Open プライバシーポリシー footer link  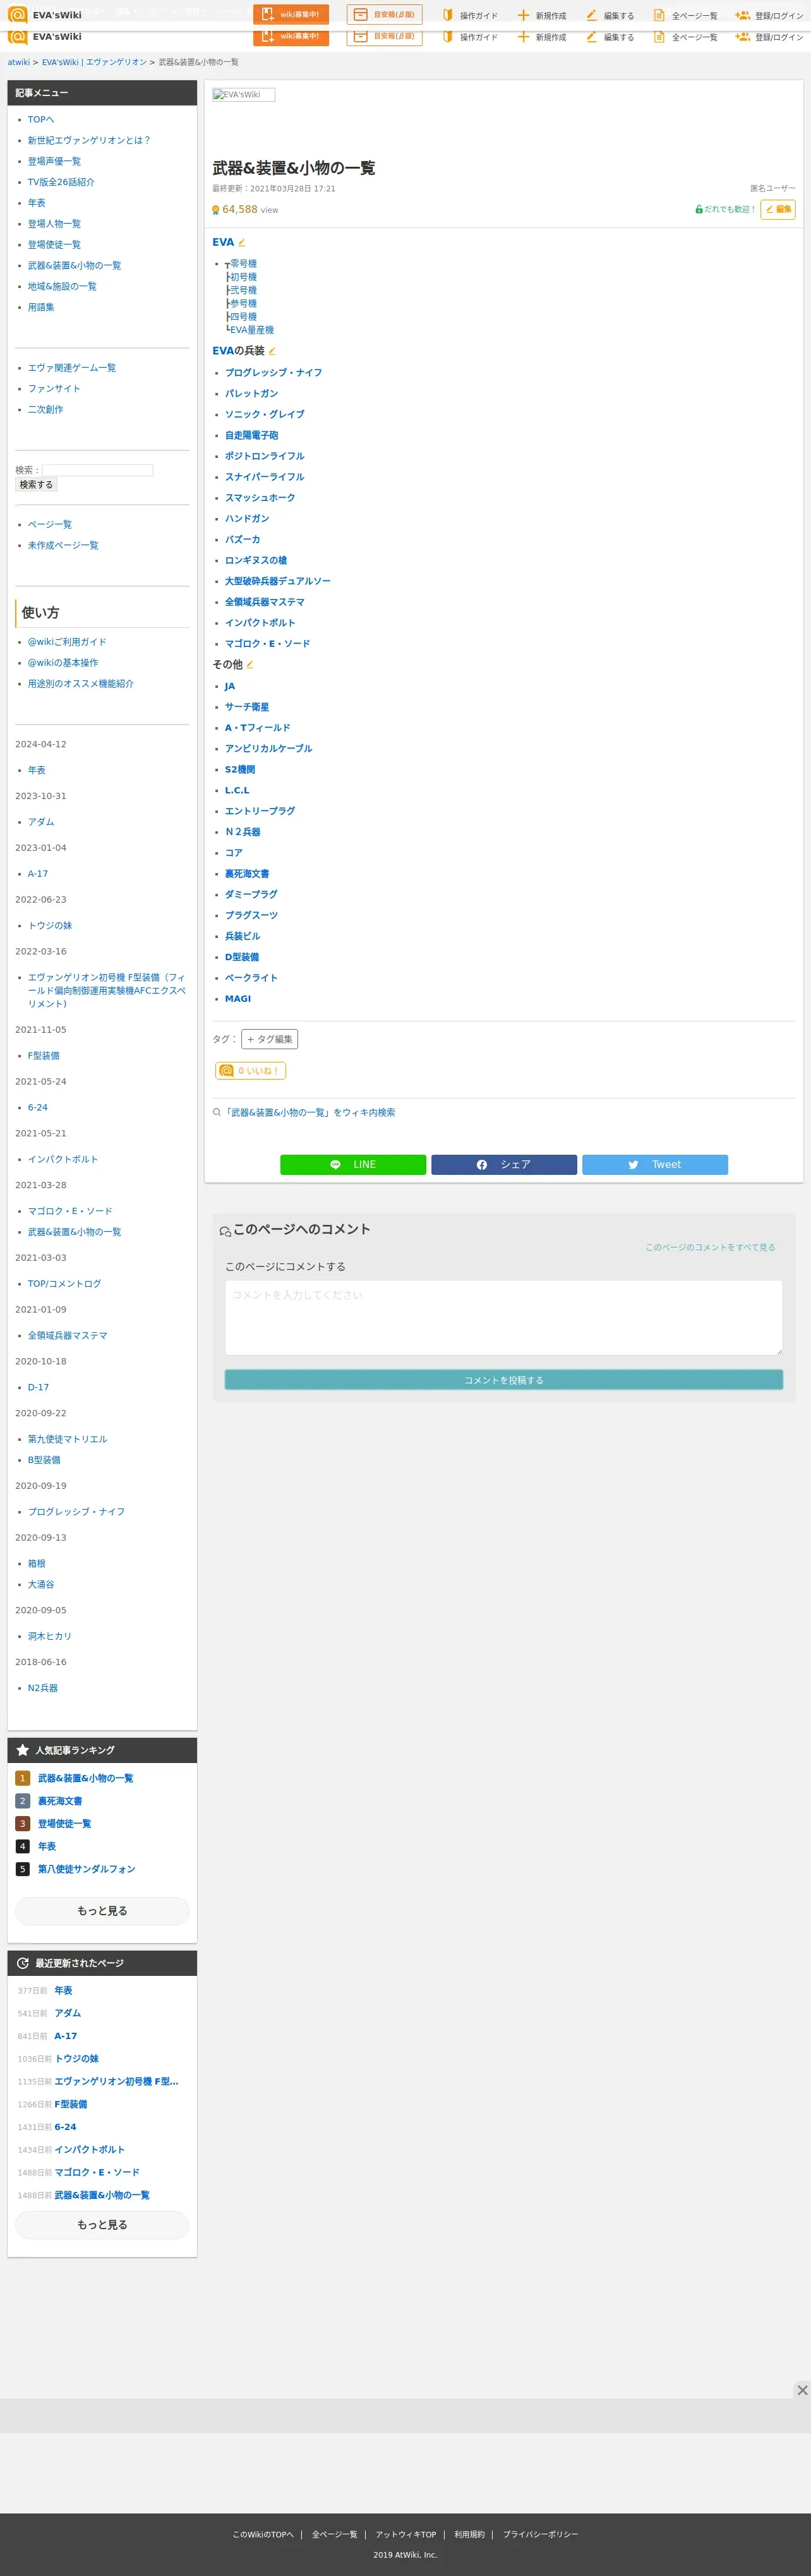click(540, 2534)
